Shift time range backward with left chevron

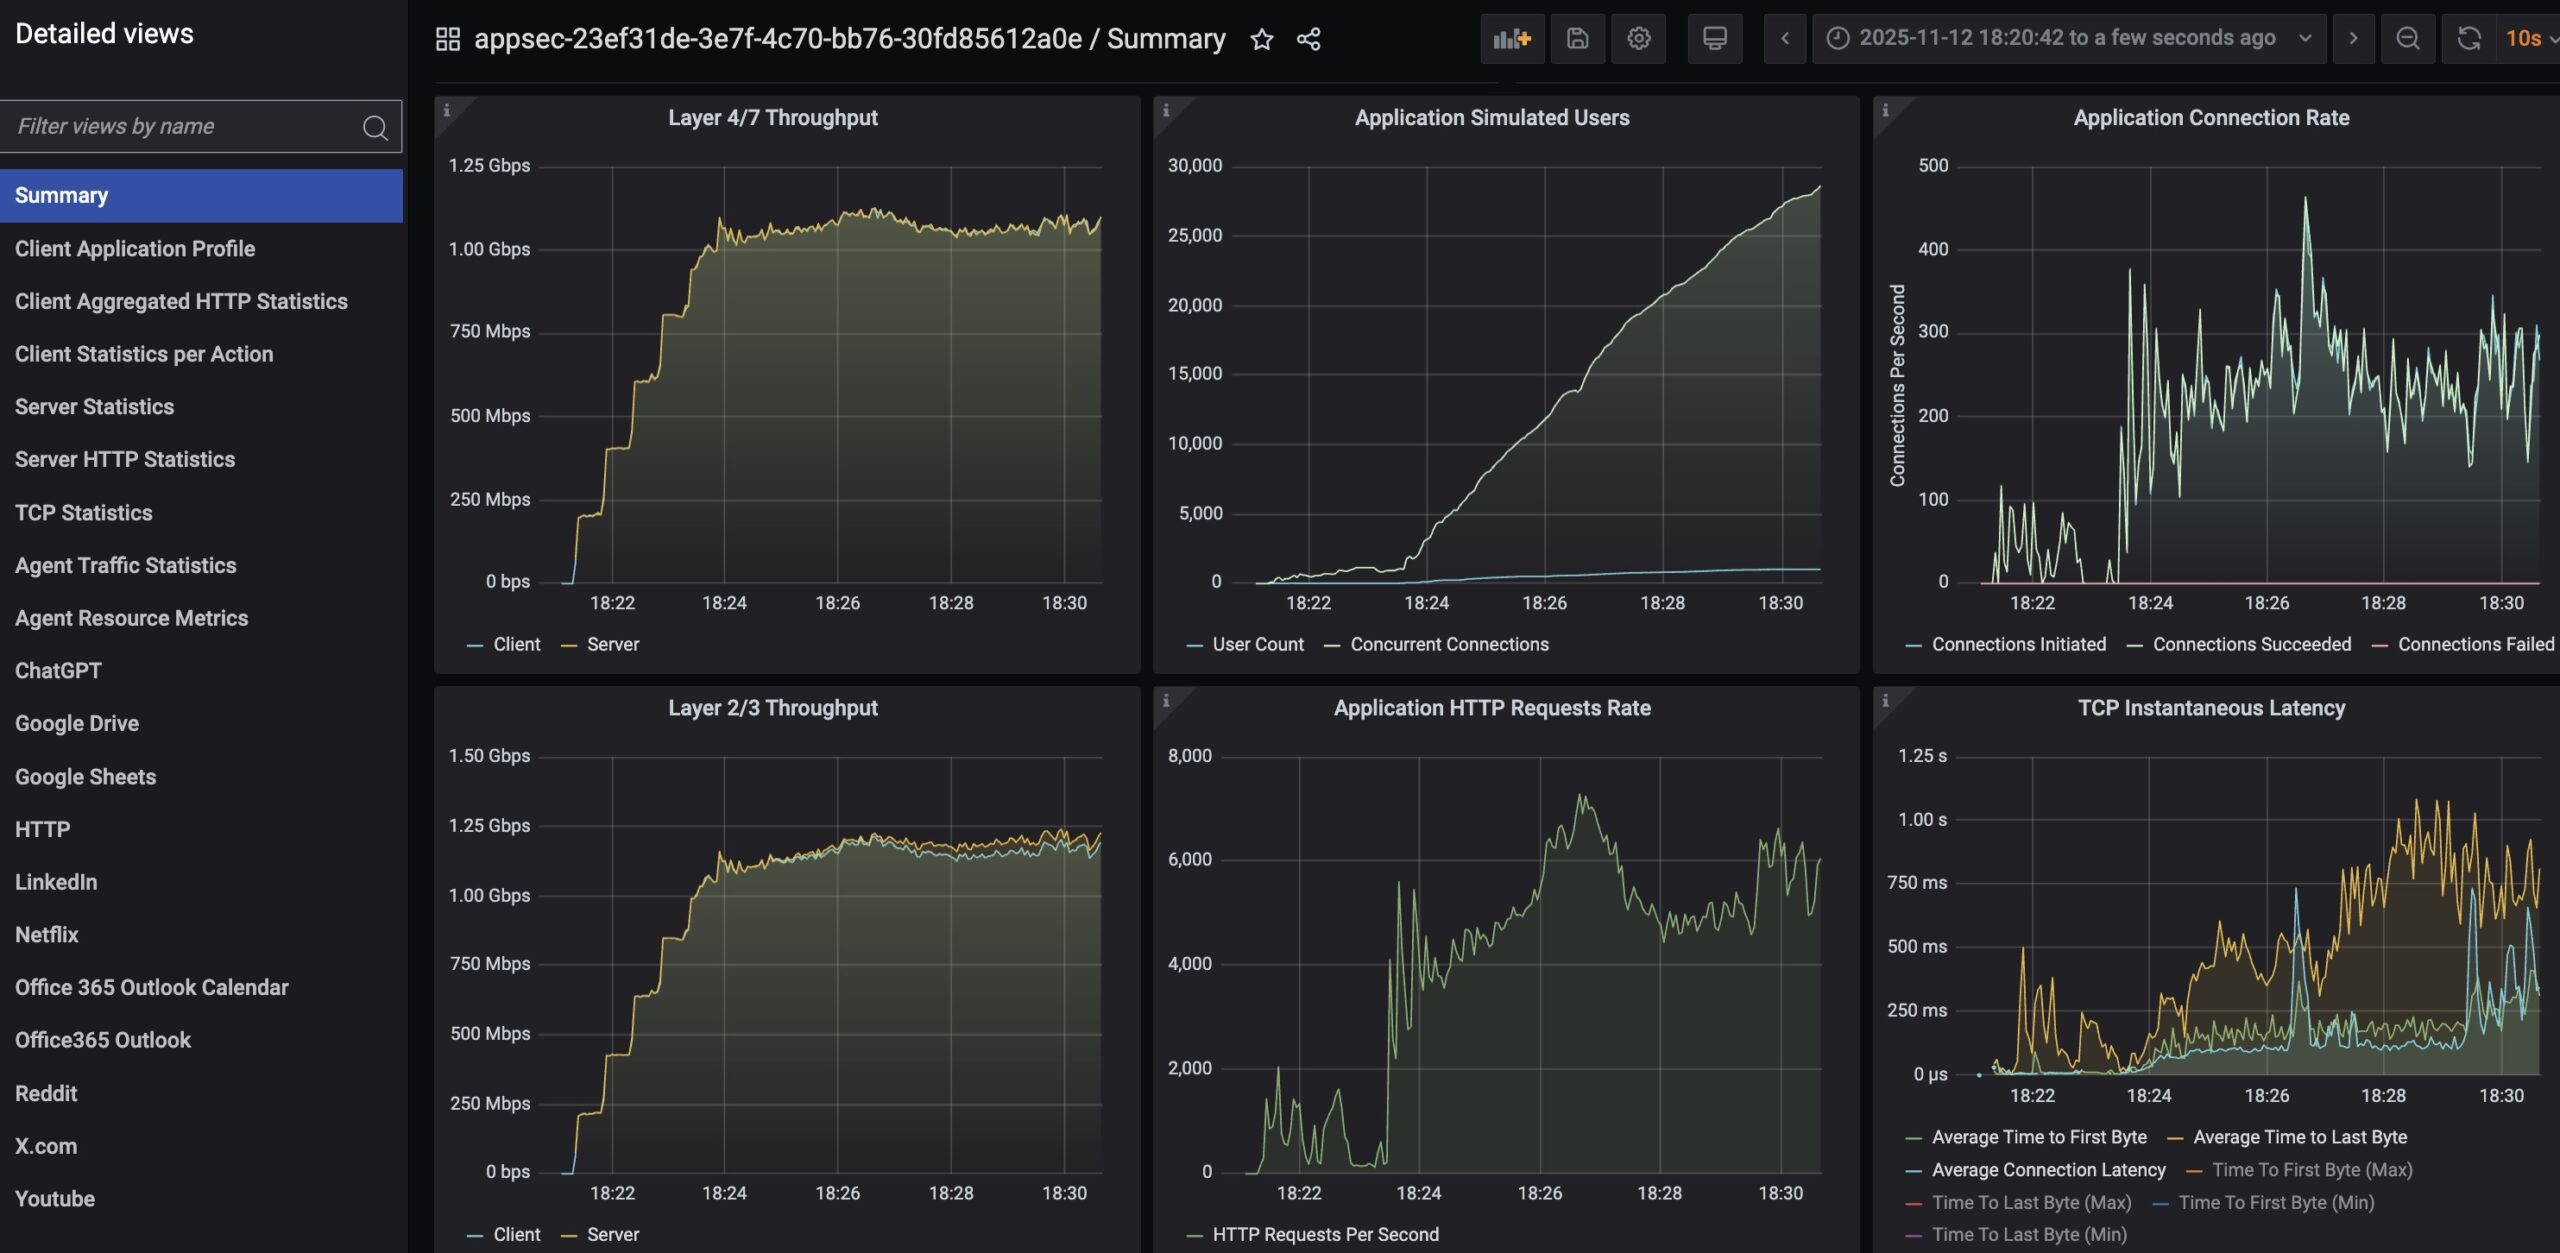pos(1785,39)
